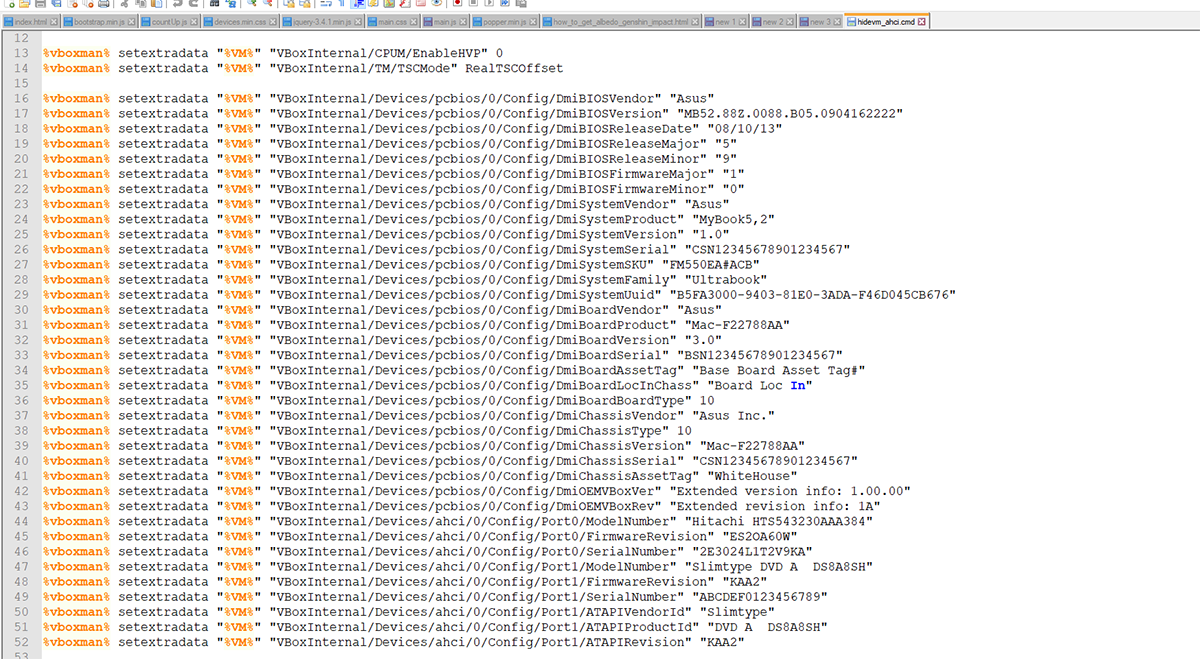Switch to how_to_get_albedo_genshin_impact.html tab

(x=620, y=22)
